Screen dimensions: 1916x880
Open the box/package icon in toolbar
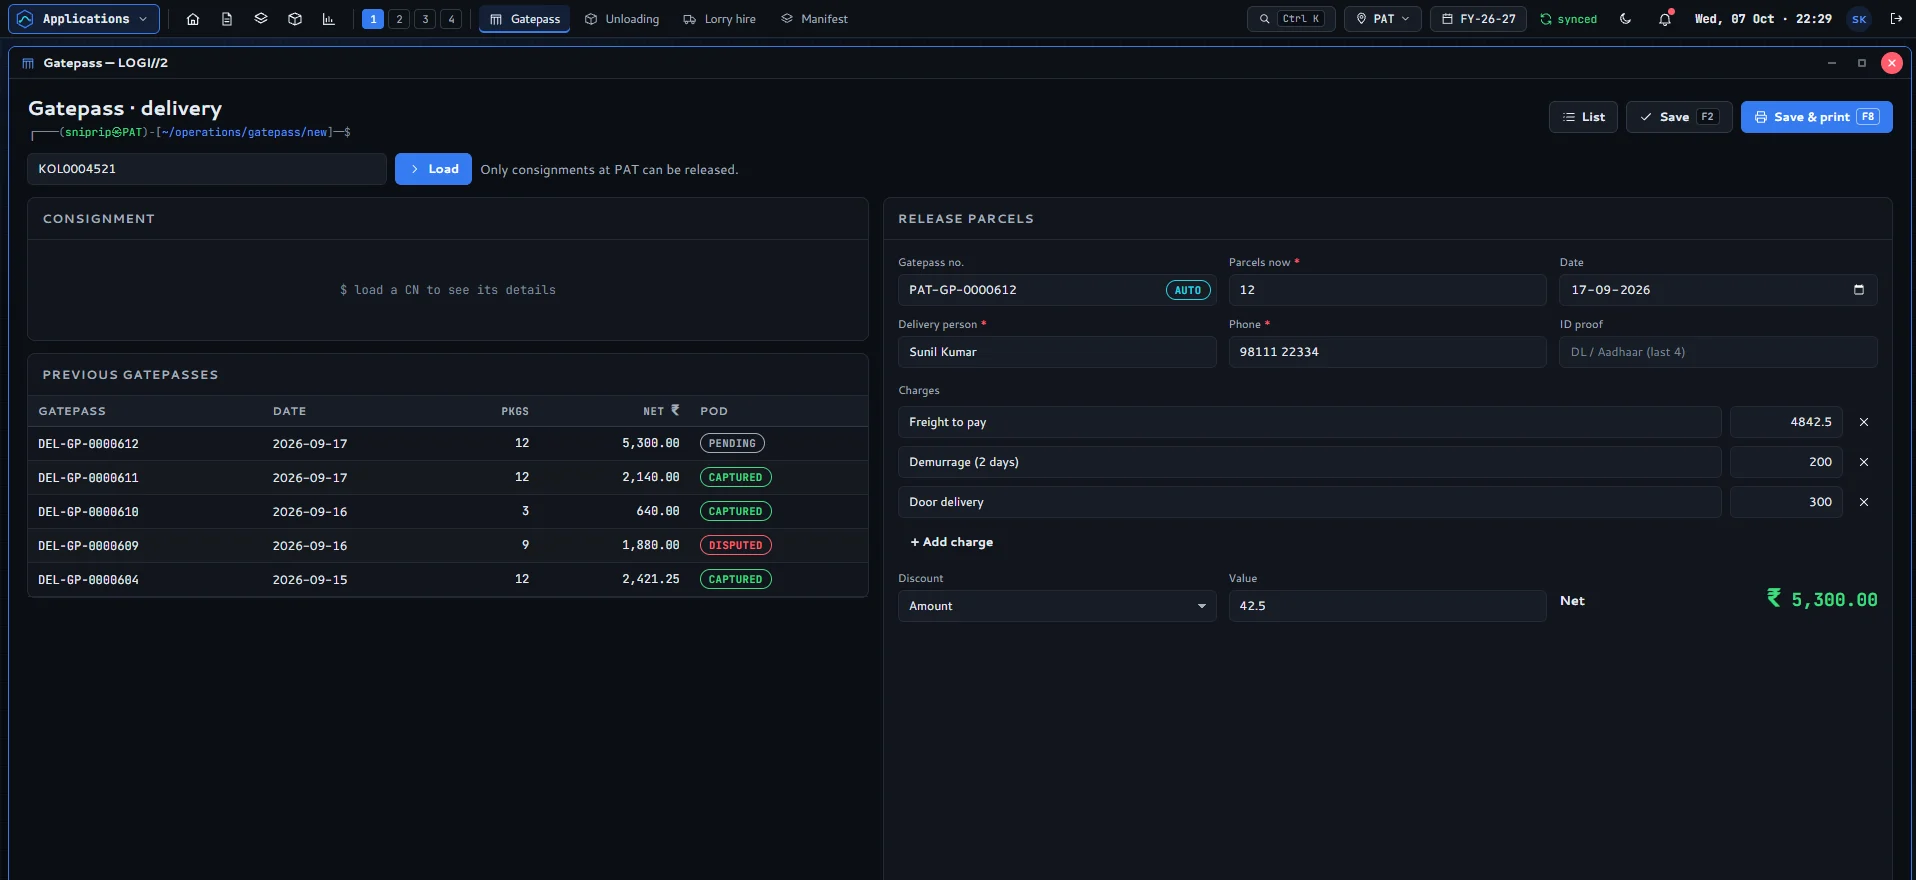(x=295, y=19)
